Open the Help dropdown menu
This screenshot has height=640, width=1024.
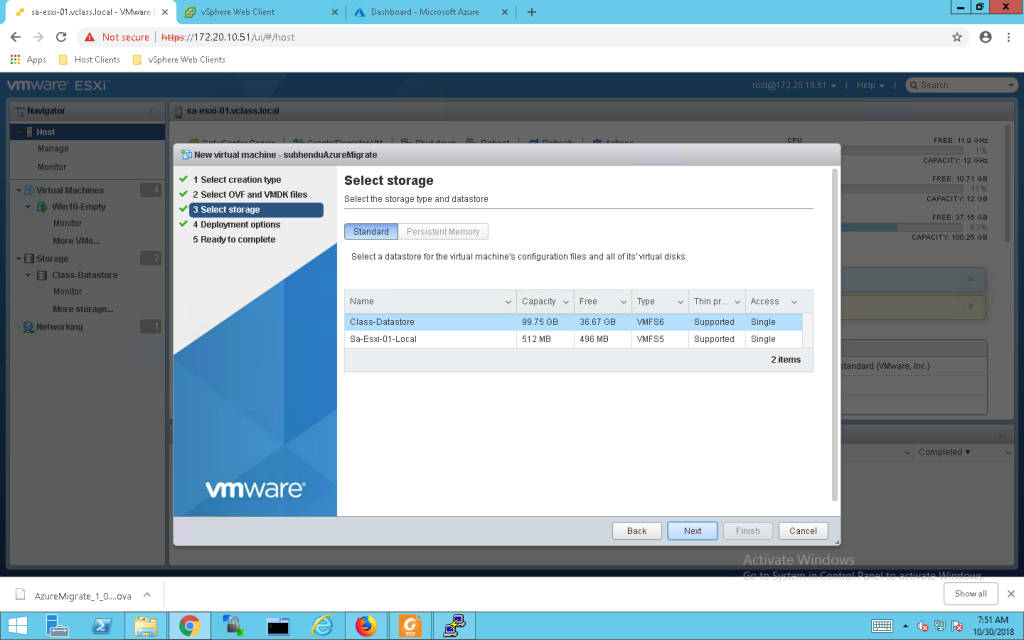tap(870, 86)
